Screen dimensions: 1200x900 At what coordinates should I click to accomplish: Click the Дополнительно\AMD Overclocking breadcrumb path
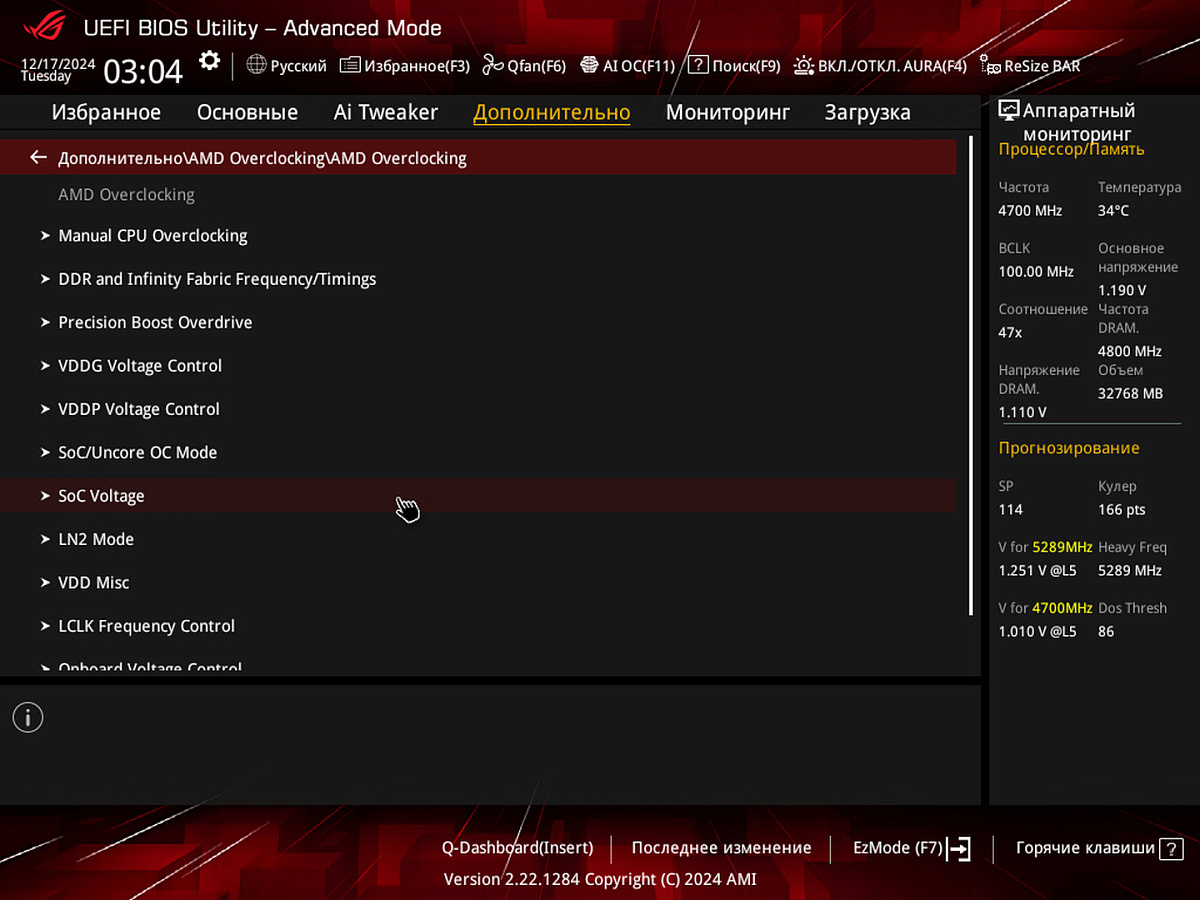(263, 158)
